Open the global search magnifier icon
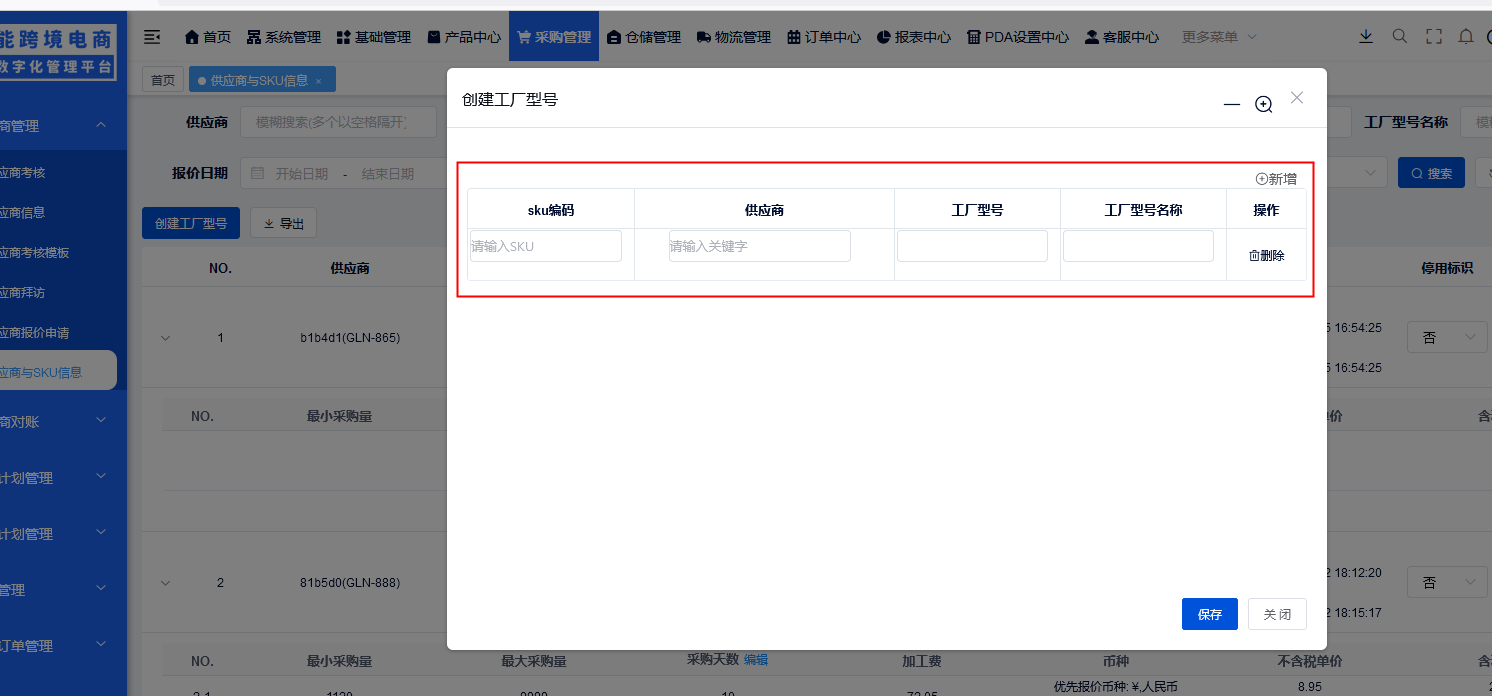Image resolution: width=1492 pixels, height=696 pixels. pyautogui.click(x=1399, y=36)
